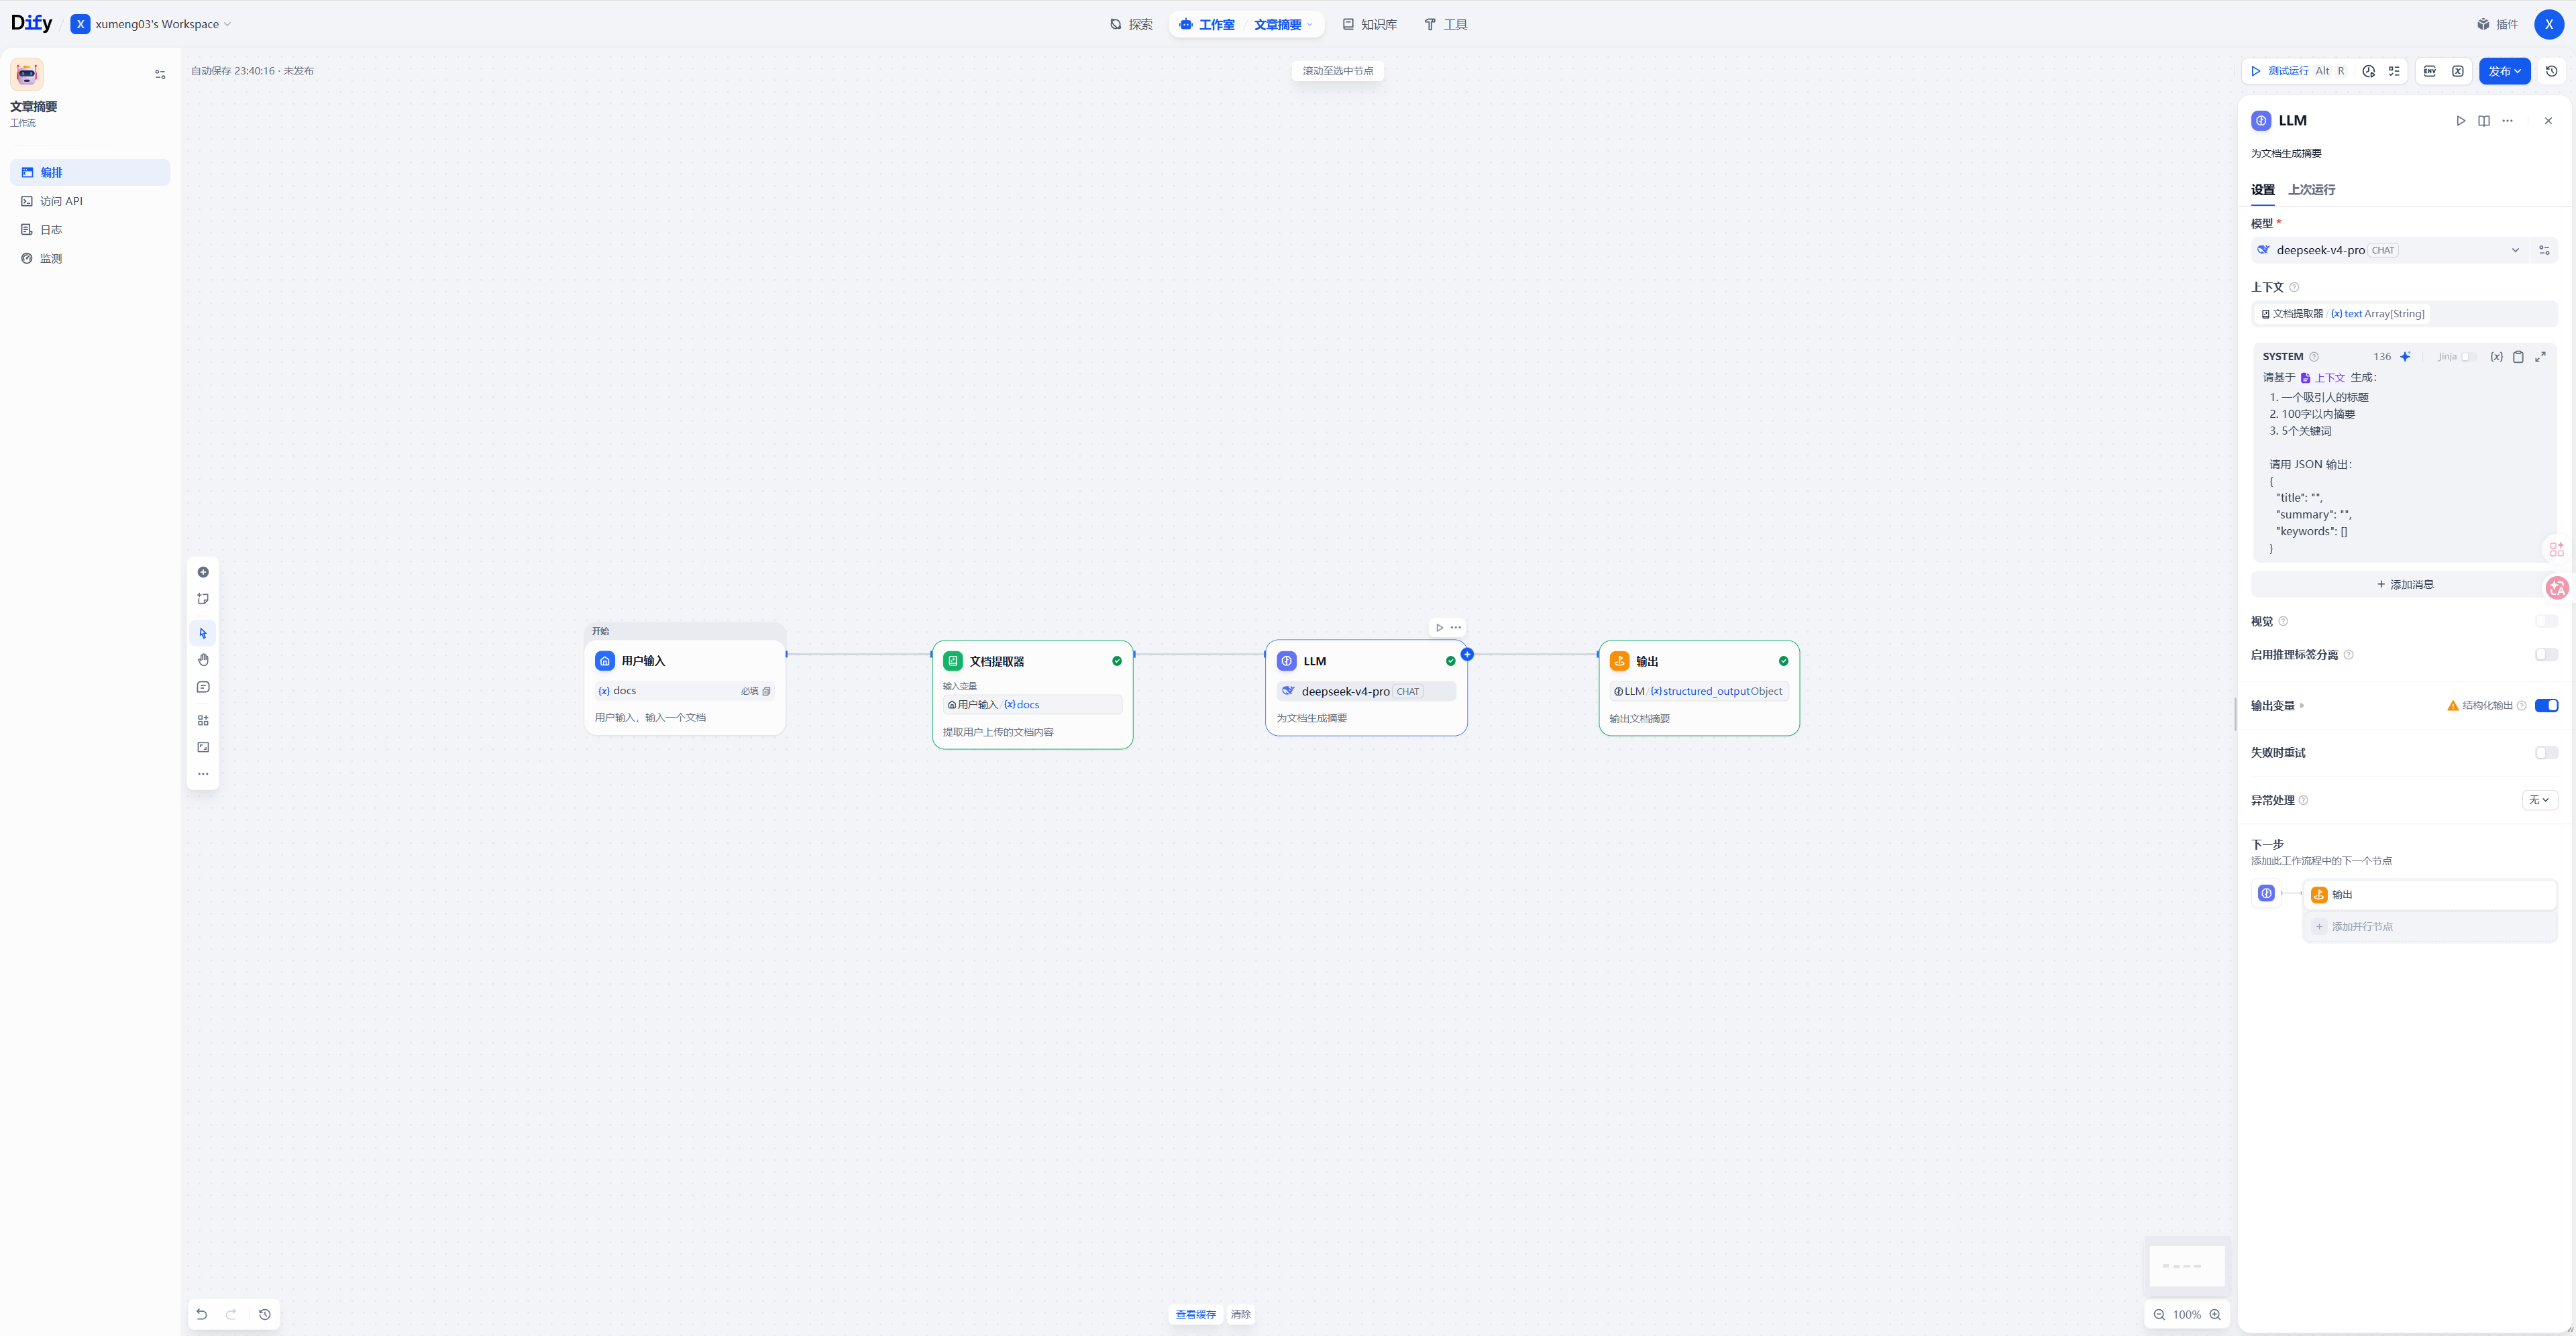Image resolution: width=2576 pixels, height=1336 pixels.
Task: Click 测试运行 test run button
Action: 2297,71
